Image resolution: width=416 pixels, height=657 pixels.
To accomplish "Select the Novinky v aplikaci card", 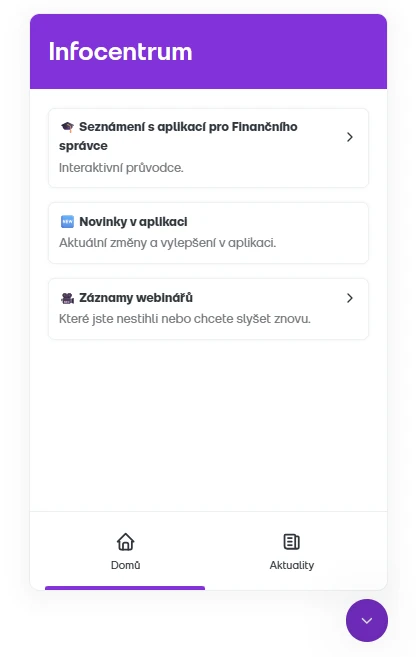I will [208, 233].
